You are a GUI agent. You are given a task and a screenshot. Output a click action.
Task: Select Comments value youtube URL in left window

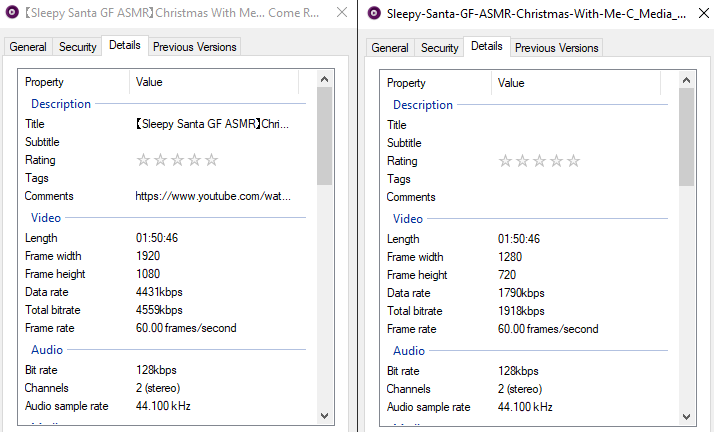tap(213, 196)
